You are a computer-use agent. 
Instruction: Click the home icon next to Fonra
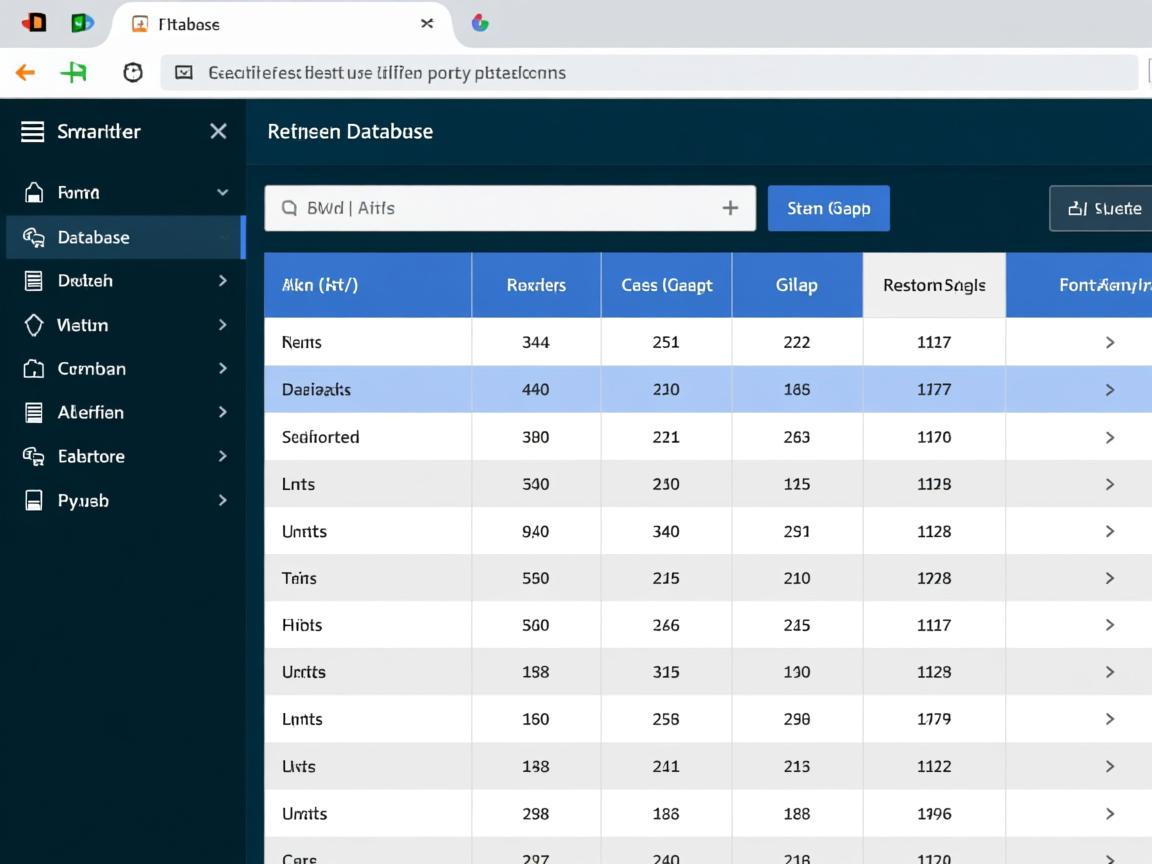click(33, 193)
